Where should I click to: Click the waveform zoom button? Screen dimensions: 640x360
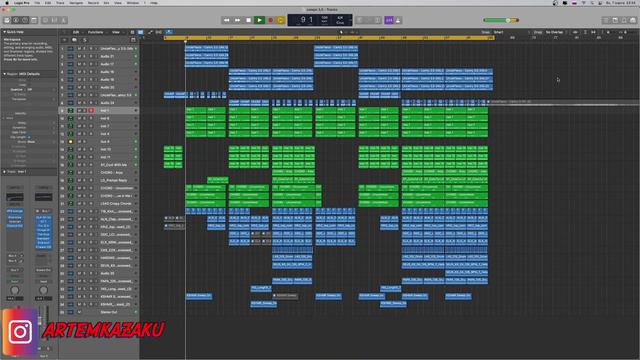click(x=575, y=32)
